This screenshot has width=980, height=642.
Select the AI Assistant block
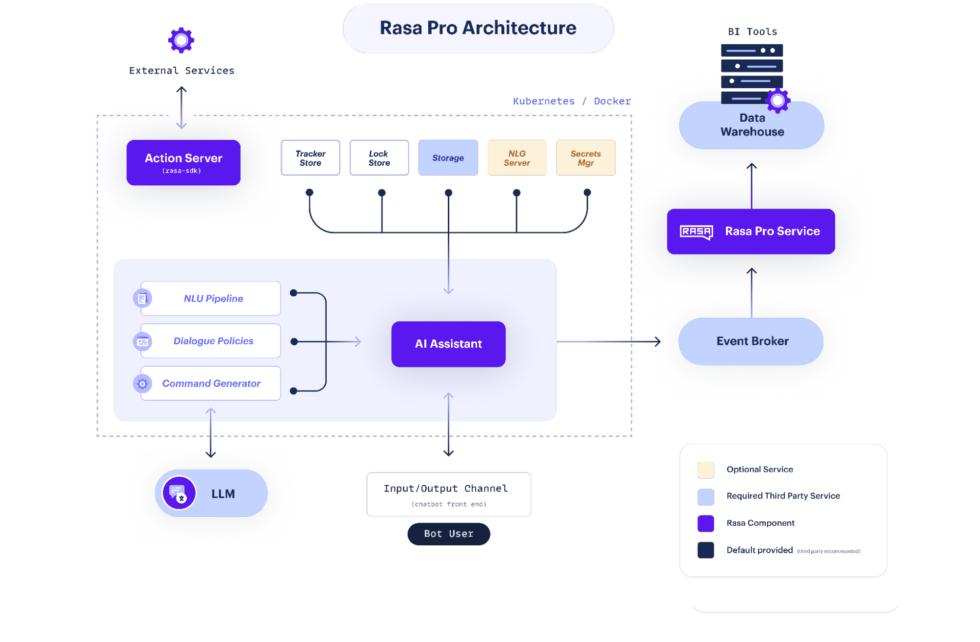coord(448,344)
